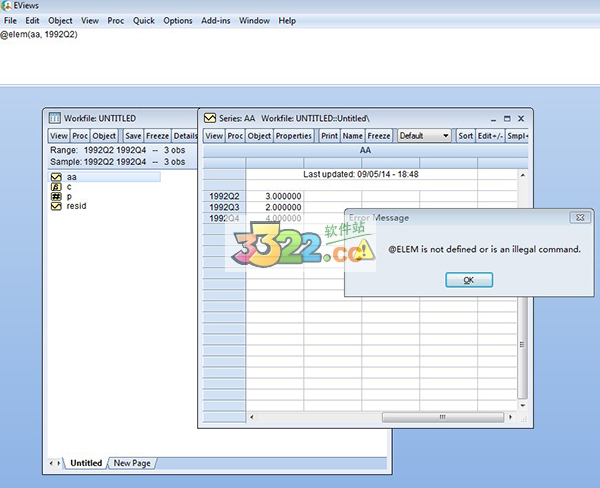The image size is (600, 488).
Task: Click the horizontal scroll right arrow
Action: coord(510,417)
